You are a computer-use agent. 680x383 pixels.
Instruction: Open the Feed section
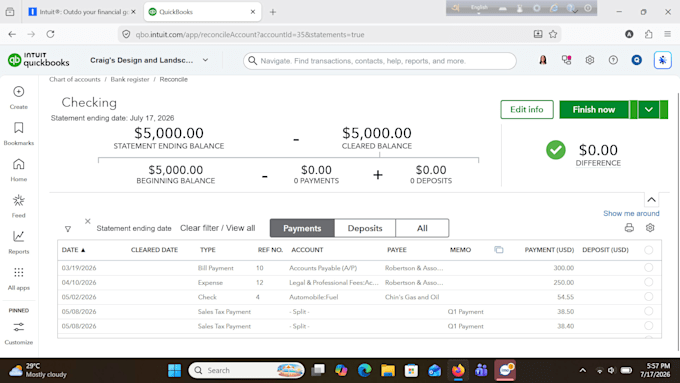click(x=19, y=206)
